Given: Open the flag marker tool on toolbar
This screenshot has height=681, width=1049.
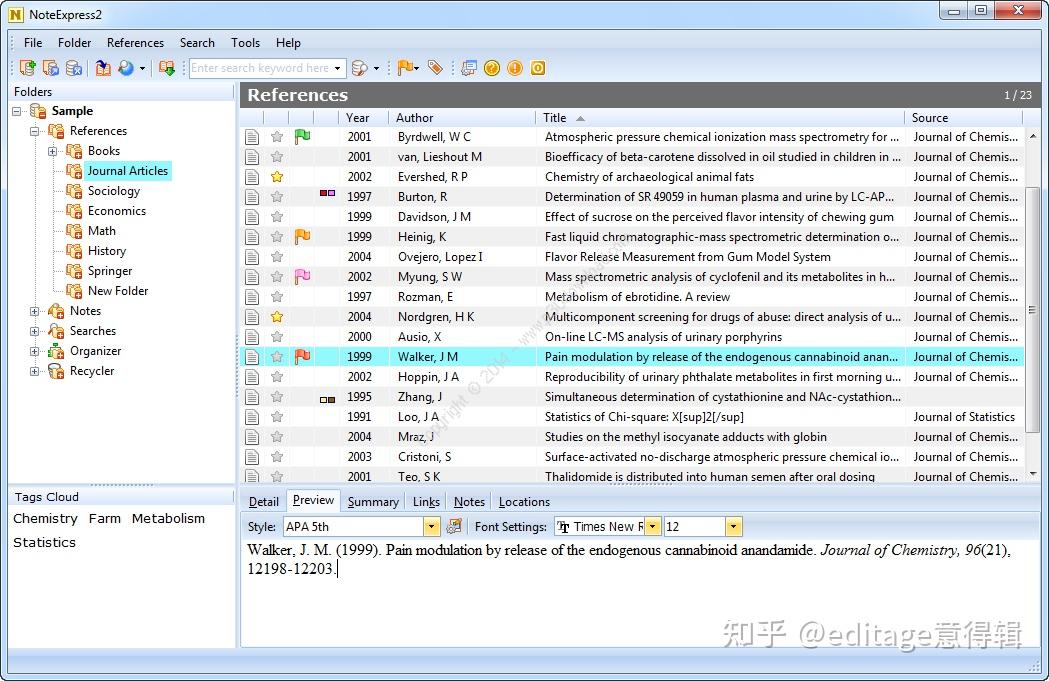Looking at the screenshot, I should click(x=405, y=67).
